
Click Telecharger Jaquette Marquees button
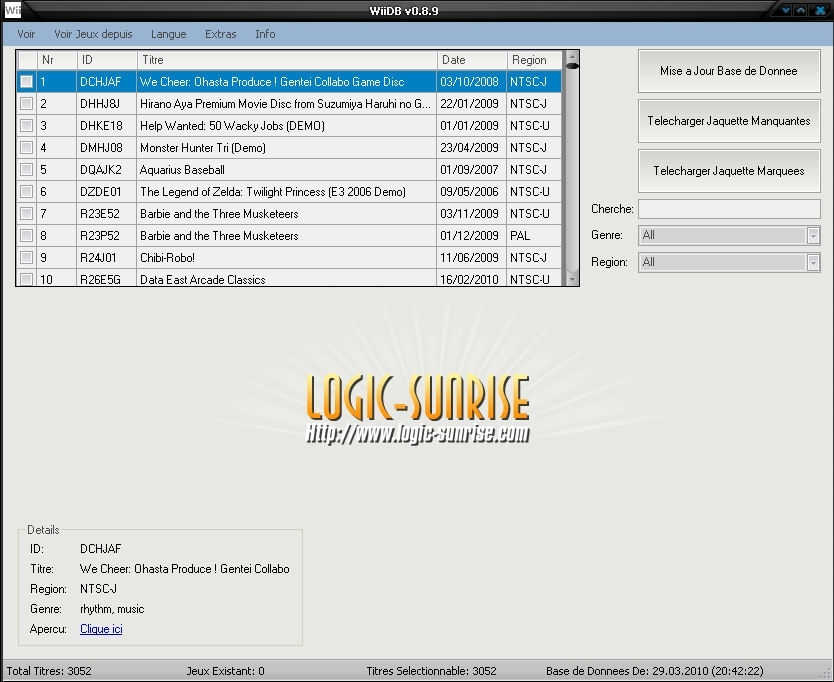click(x=729, y=171)
